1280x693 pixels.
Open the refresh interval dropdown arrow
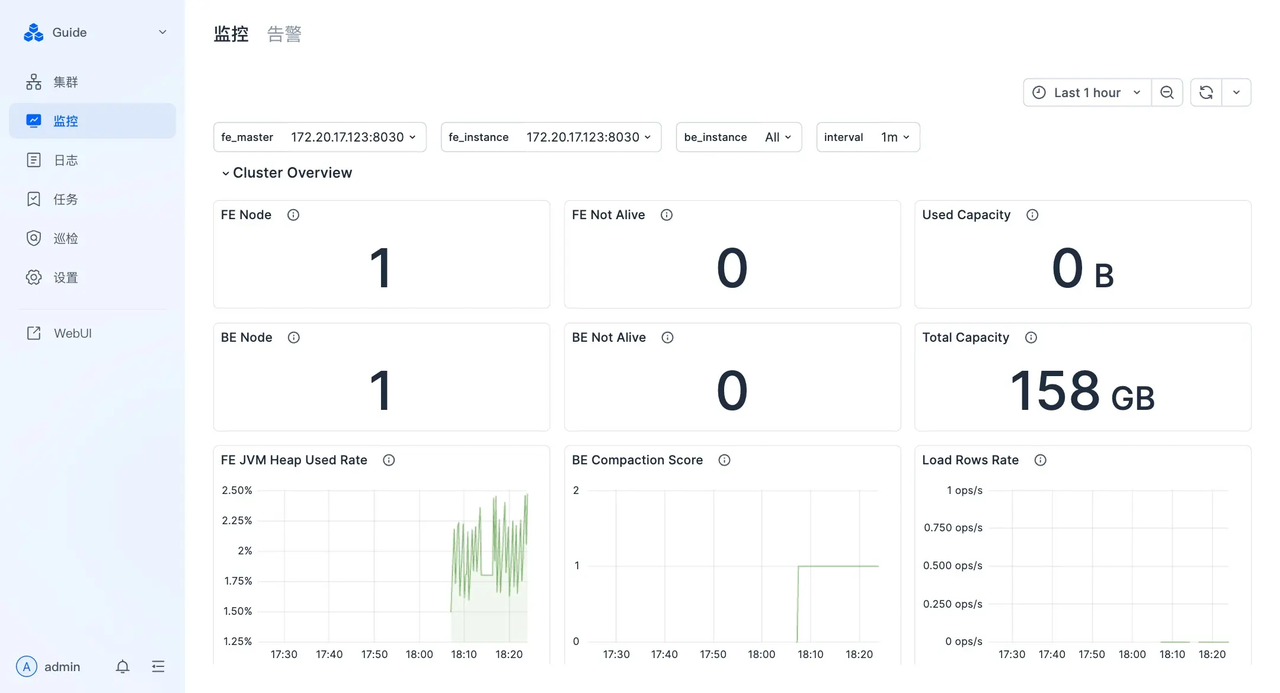[x=1236, y=92]
